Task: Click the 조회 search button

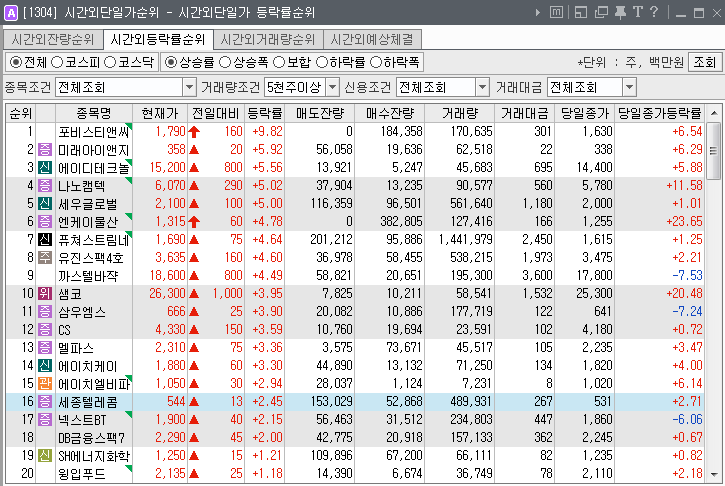Action: pyautogui.click(x=705, y=62)
